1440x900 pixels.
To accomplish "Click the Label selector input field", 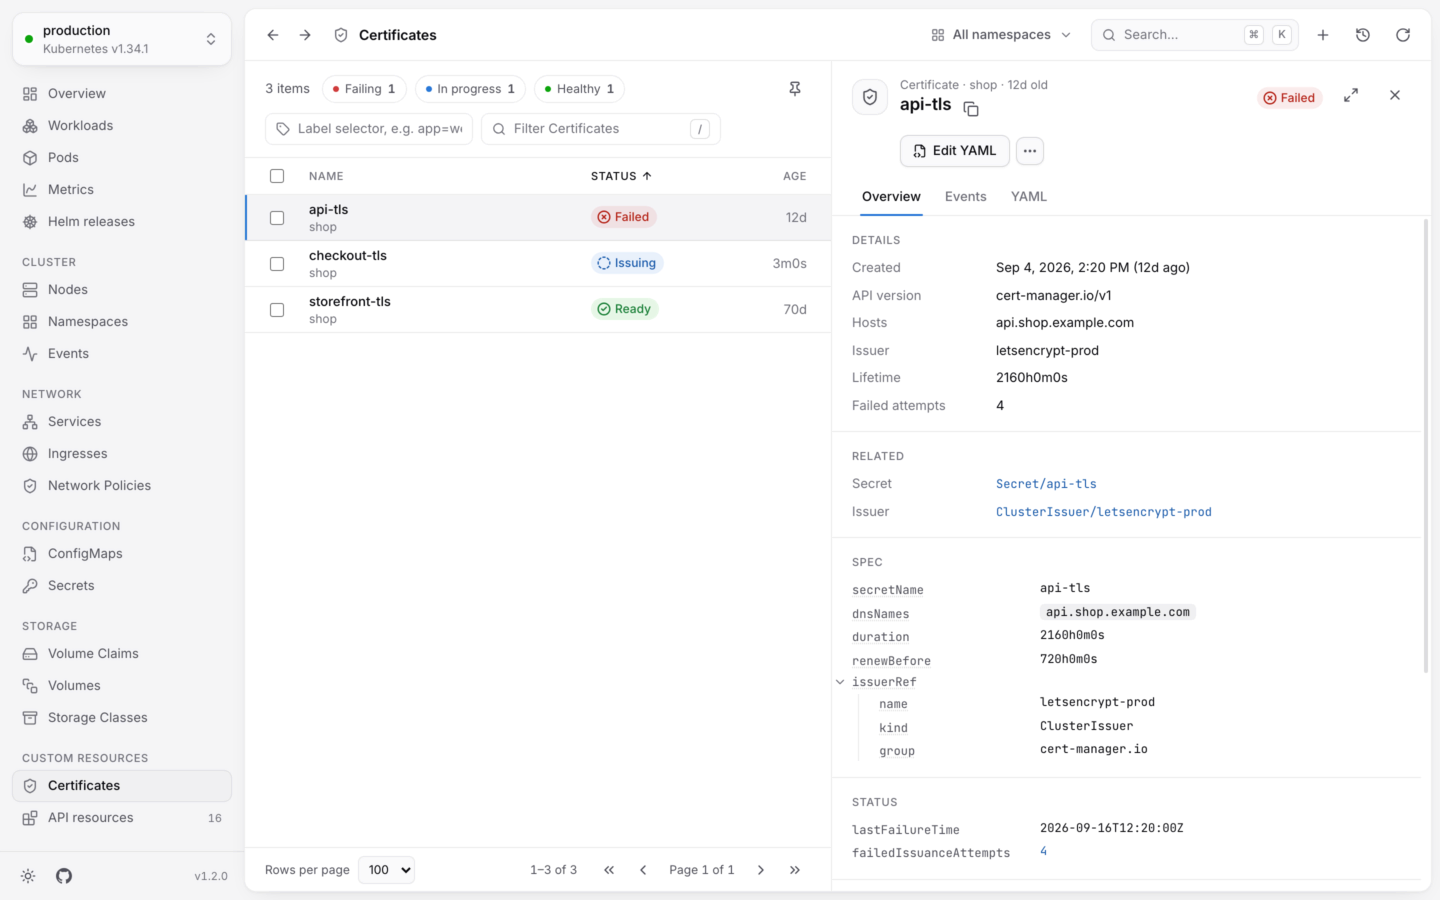I will (369, 129).
